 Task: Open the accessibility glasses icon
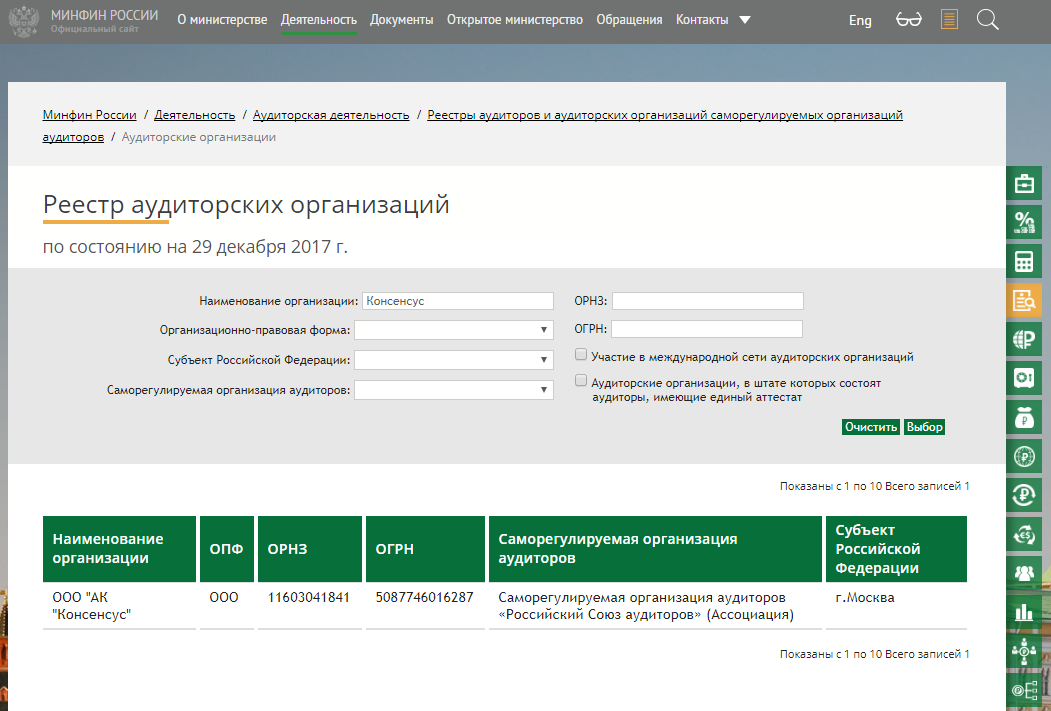click(908, 19)
